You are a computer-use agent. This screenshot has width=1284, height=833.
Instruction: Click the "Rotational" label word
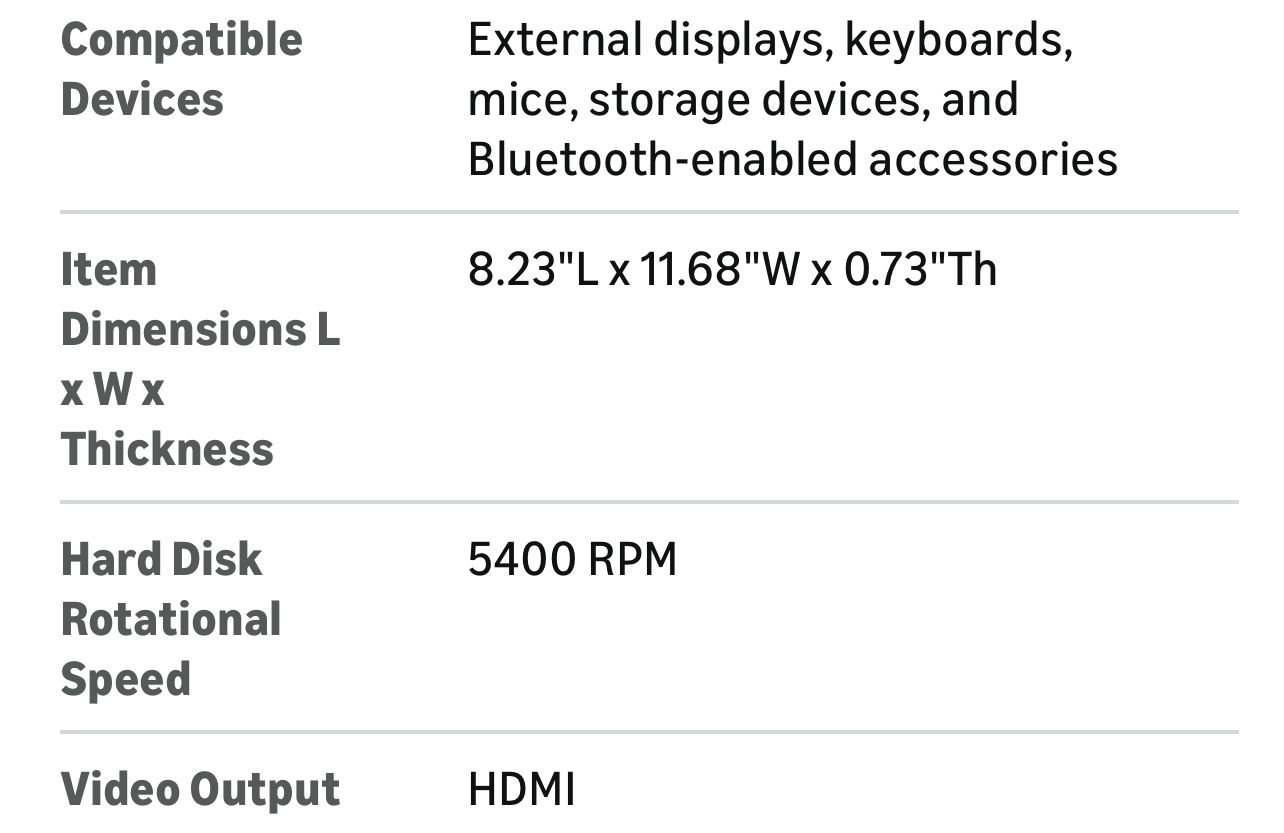coord(171,620)
